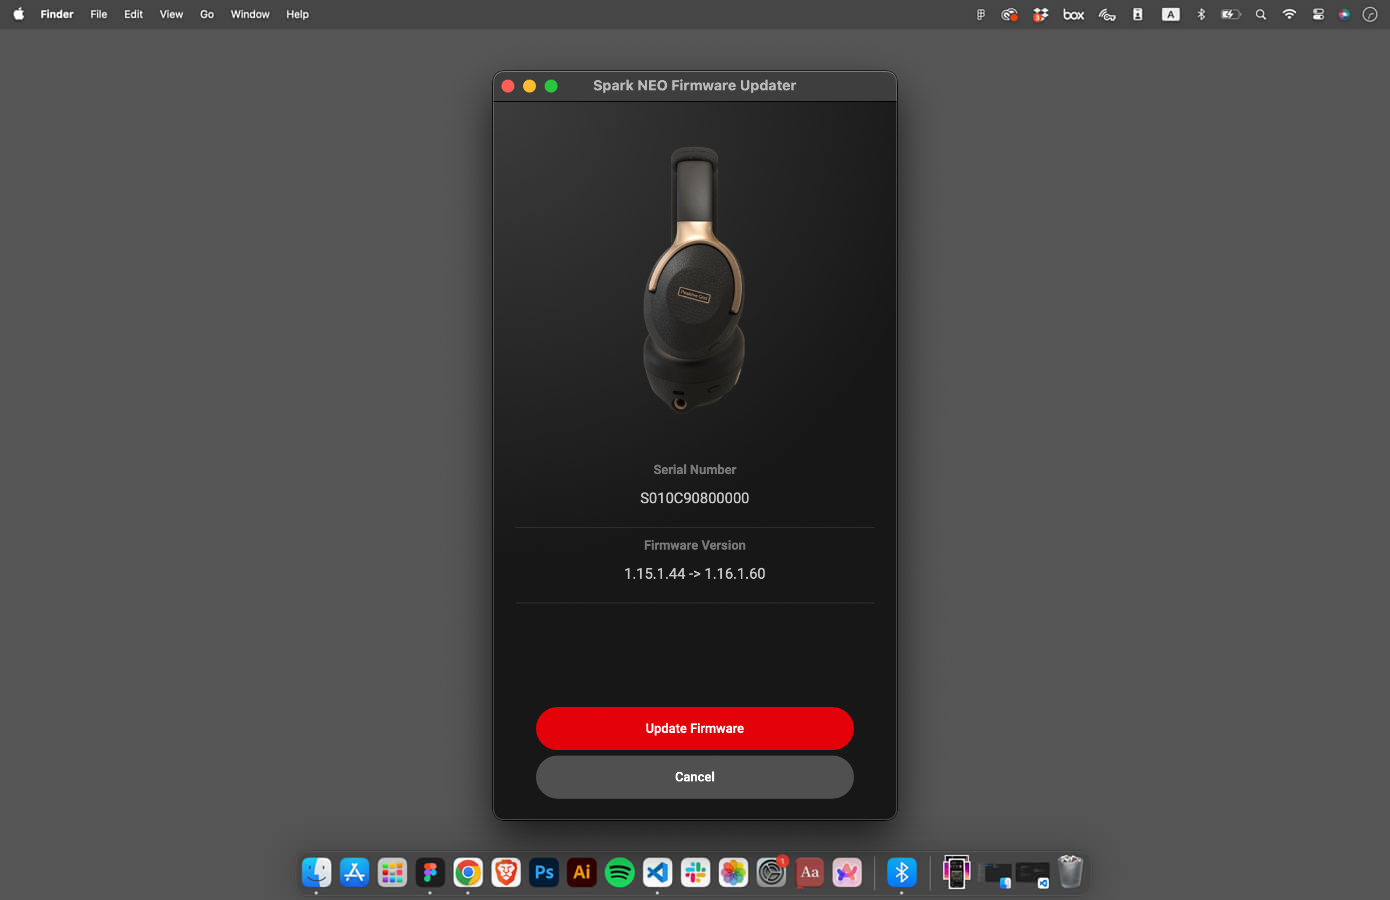Click the green zoom window button
Screen dimensions: 1390x900
click(x=551, y=86)
